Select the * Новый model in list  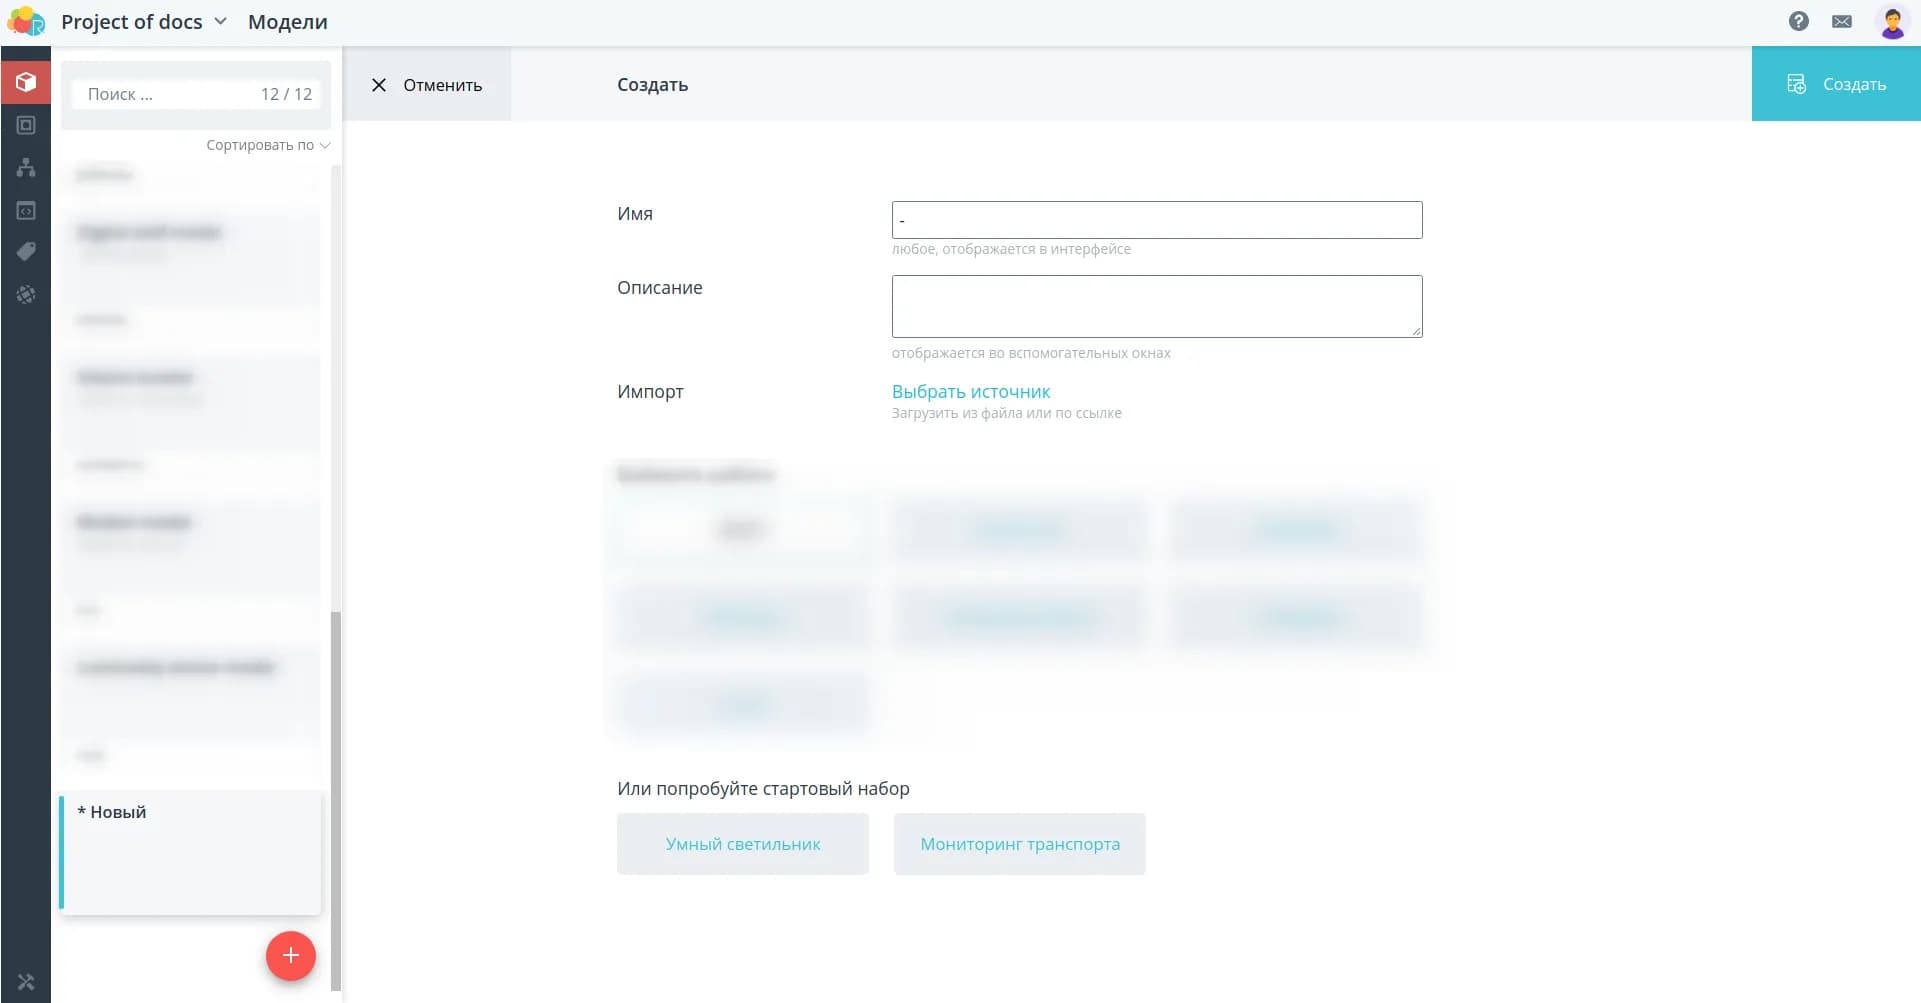tap(190, 850)
